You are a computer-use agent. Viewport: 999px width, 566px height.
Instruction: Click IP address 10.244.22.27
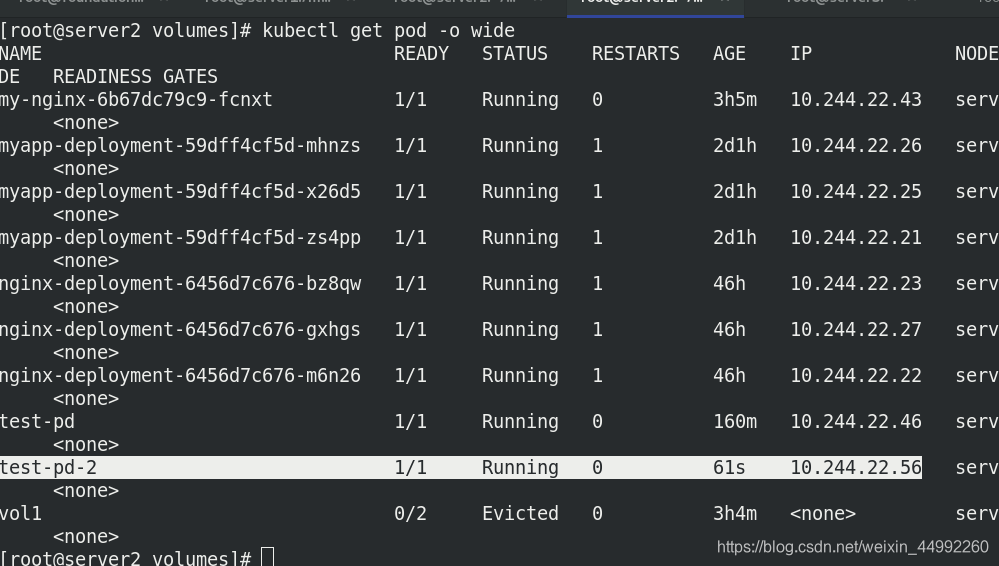[856, 330]
